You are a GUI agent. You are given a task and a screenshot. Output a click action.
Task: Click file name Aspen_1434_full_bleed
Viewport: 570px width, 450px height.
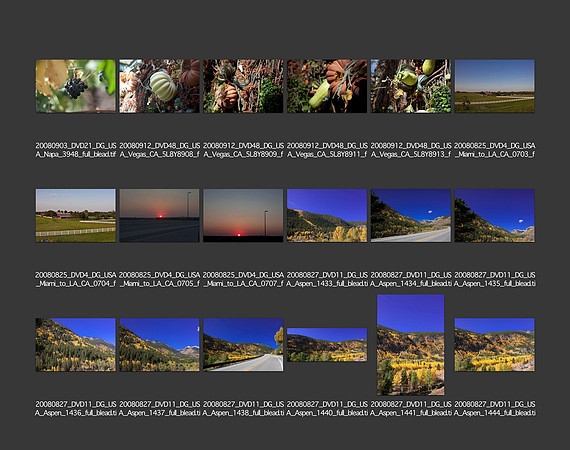tap(411, 279)
